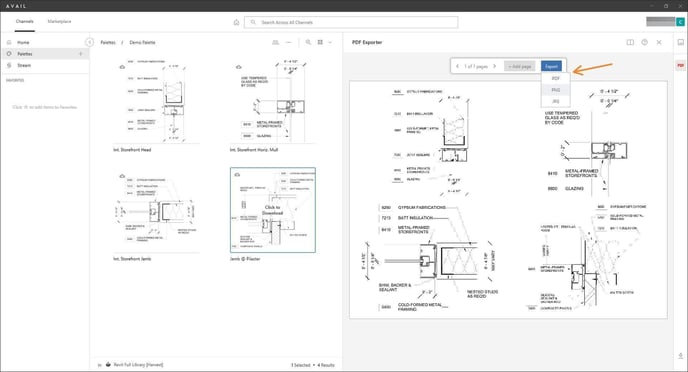Select Palettes in the sidebar

click(25, 54)
